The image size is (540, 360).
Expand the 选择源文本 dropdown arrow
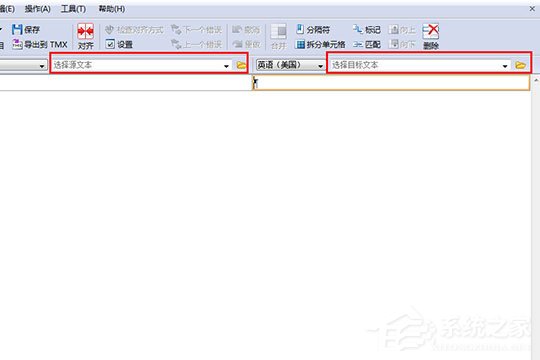point(226,65)
